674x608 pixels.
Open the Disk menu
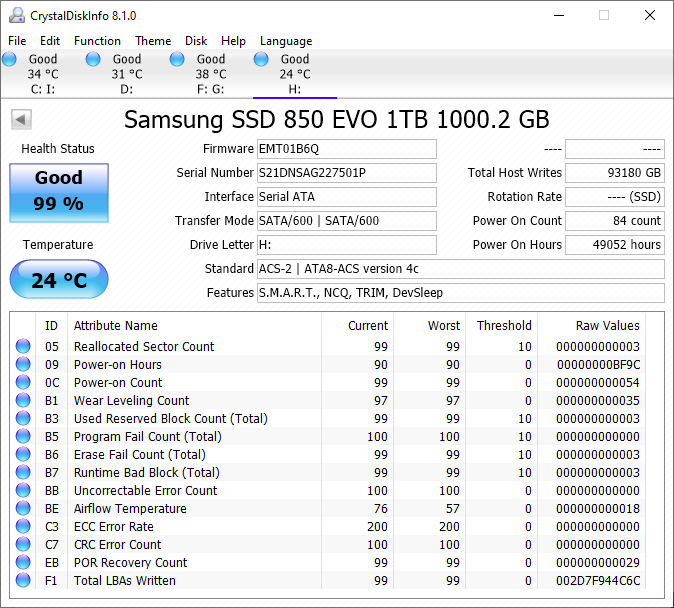(x=196, y=41)
